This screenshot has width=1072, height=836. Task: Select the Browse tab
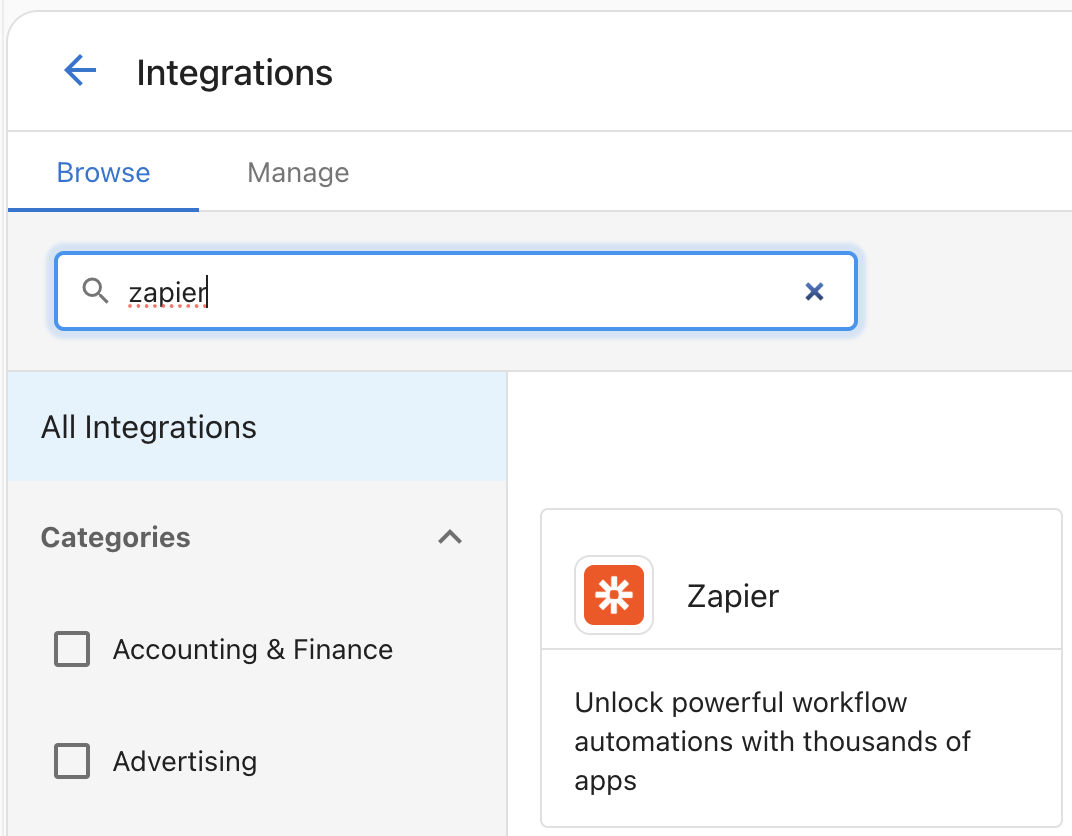(x=103, y=172)
